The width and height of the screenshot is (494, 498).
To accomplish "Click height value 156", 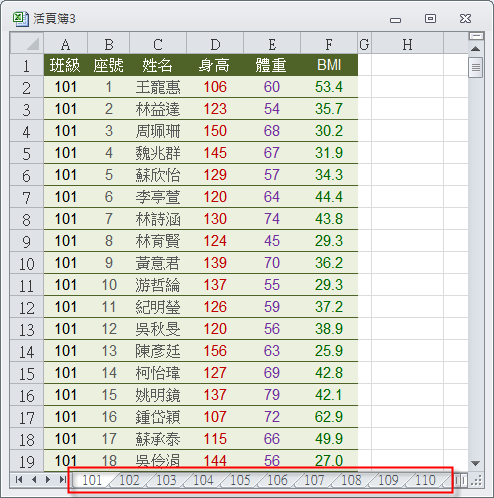I will [215, 351].
